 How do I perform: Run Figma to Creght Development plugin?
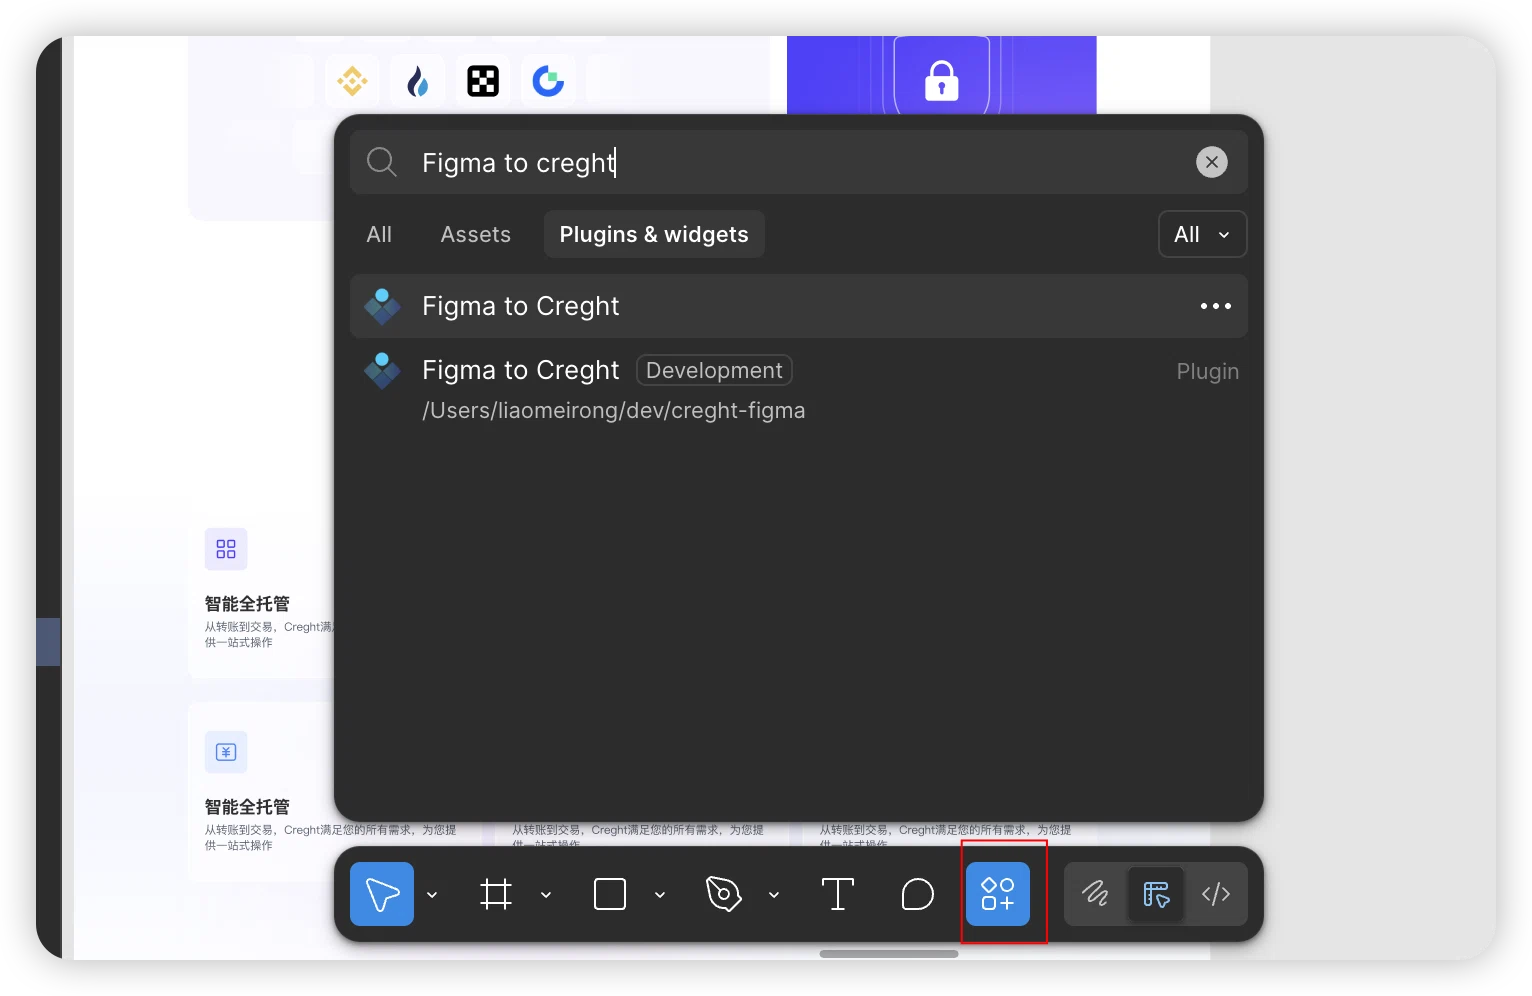click(x=799, y=390)
